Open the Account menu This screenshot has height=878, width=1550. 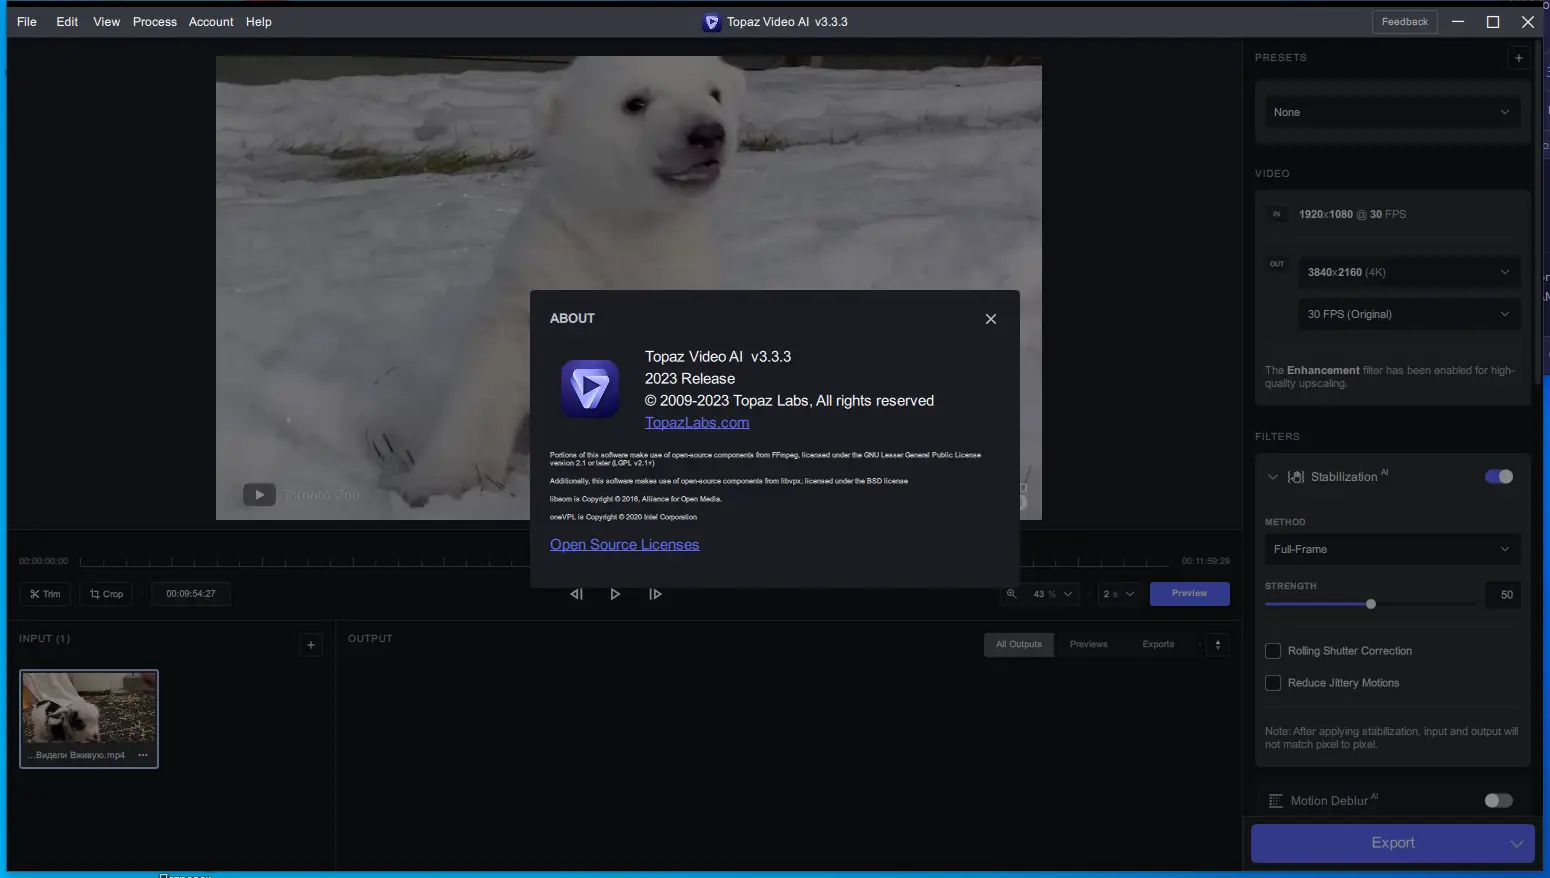[x=211, y=22]
